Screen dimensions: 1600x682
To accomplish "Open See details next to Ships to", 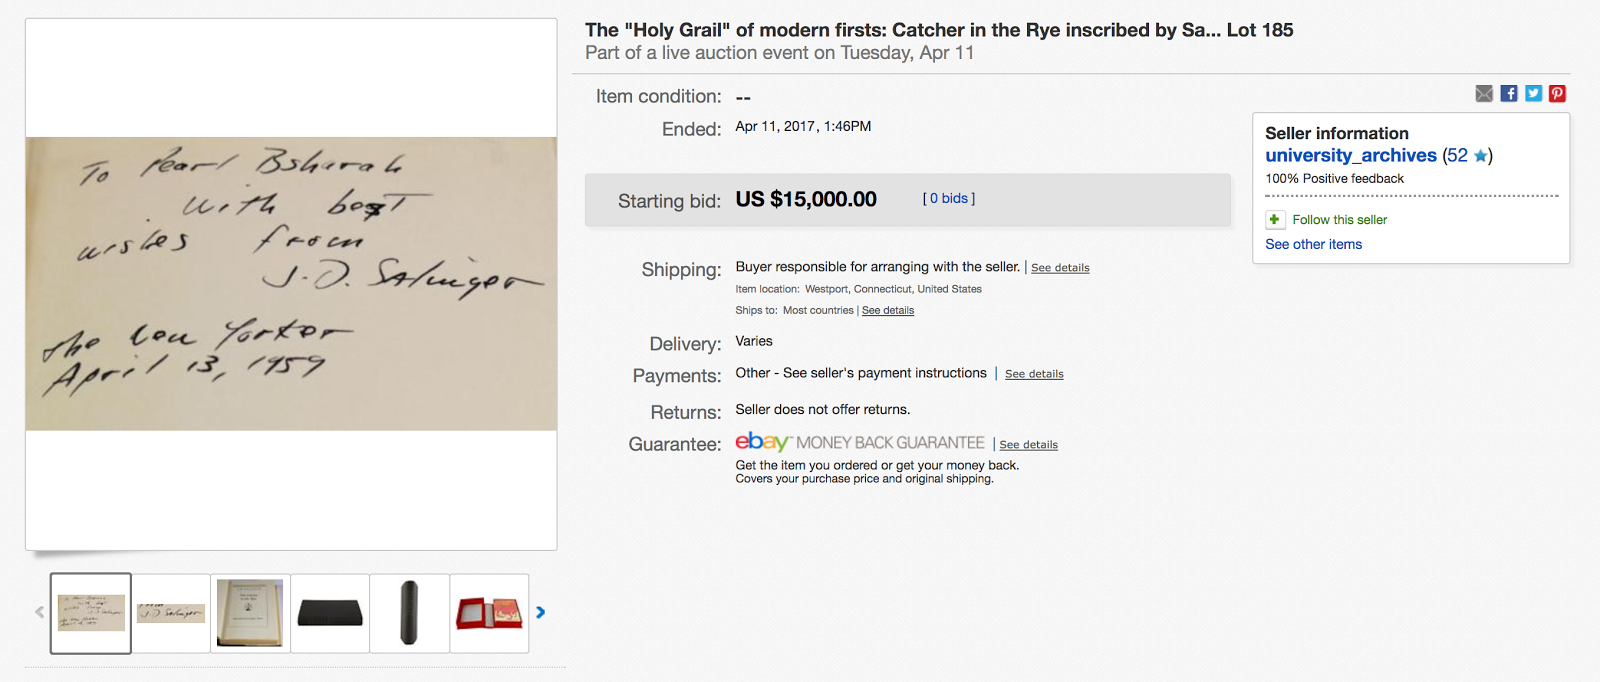I will (888, 311).
